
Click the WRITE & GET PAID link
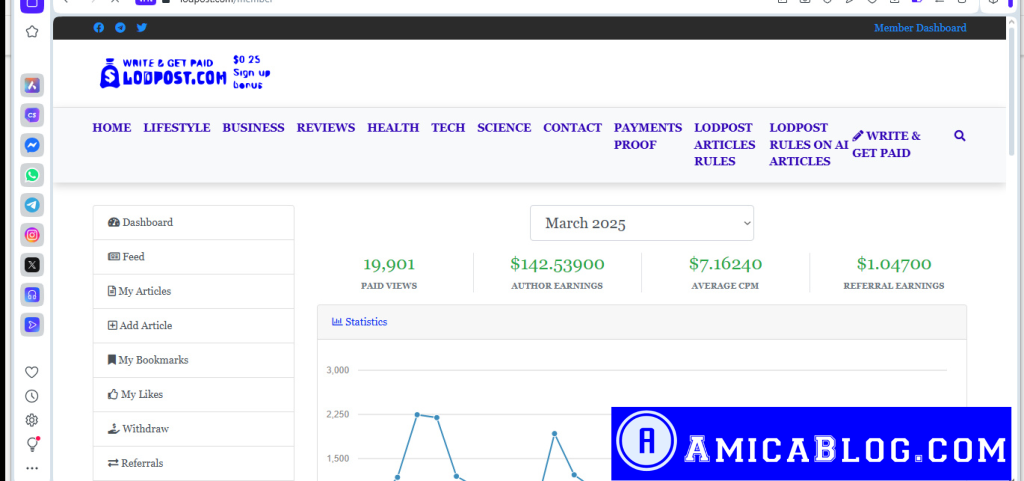(x=886, y=144)
